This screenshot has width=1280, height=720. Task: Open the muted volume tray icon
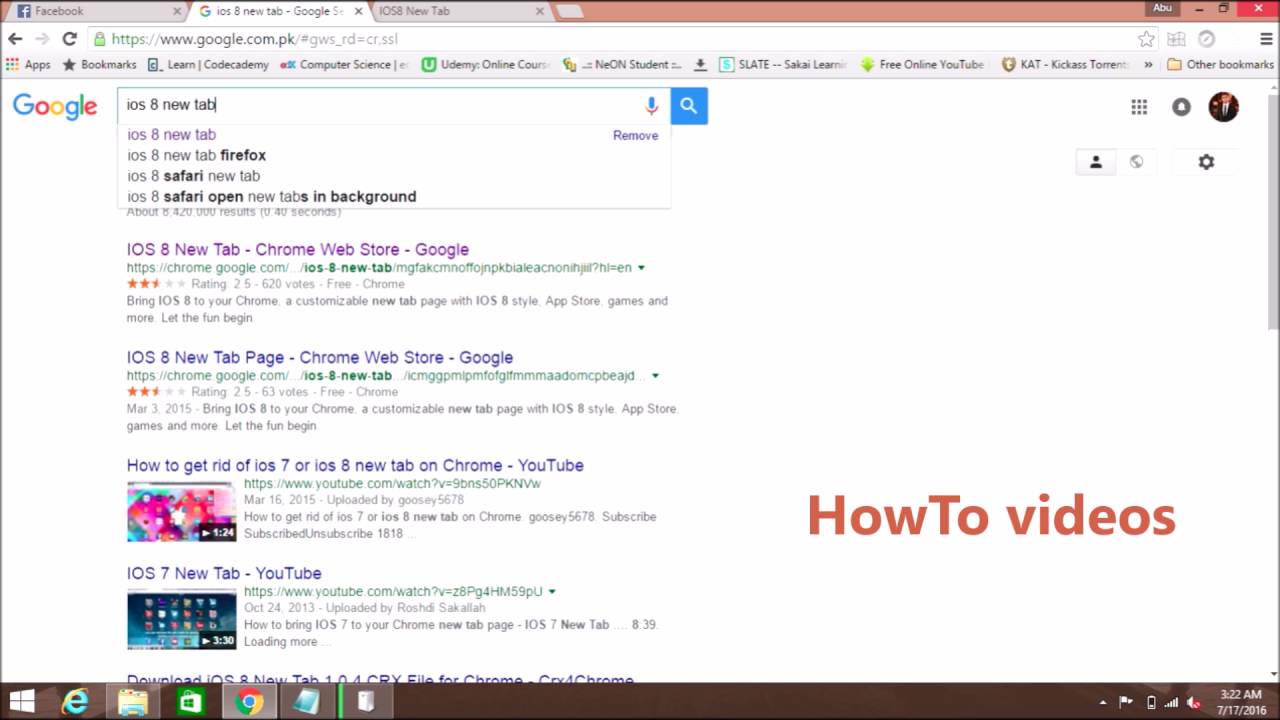click(1194, 702)
